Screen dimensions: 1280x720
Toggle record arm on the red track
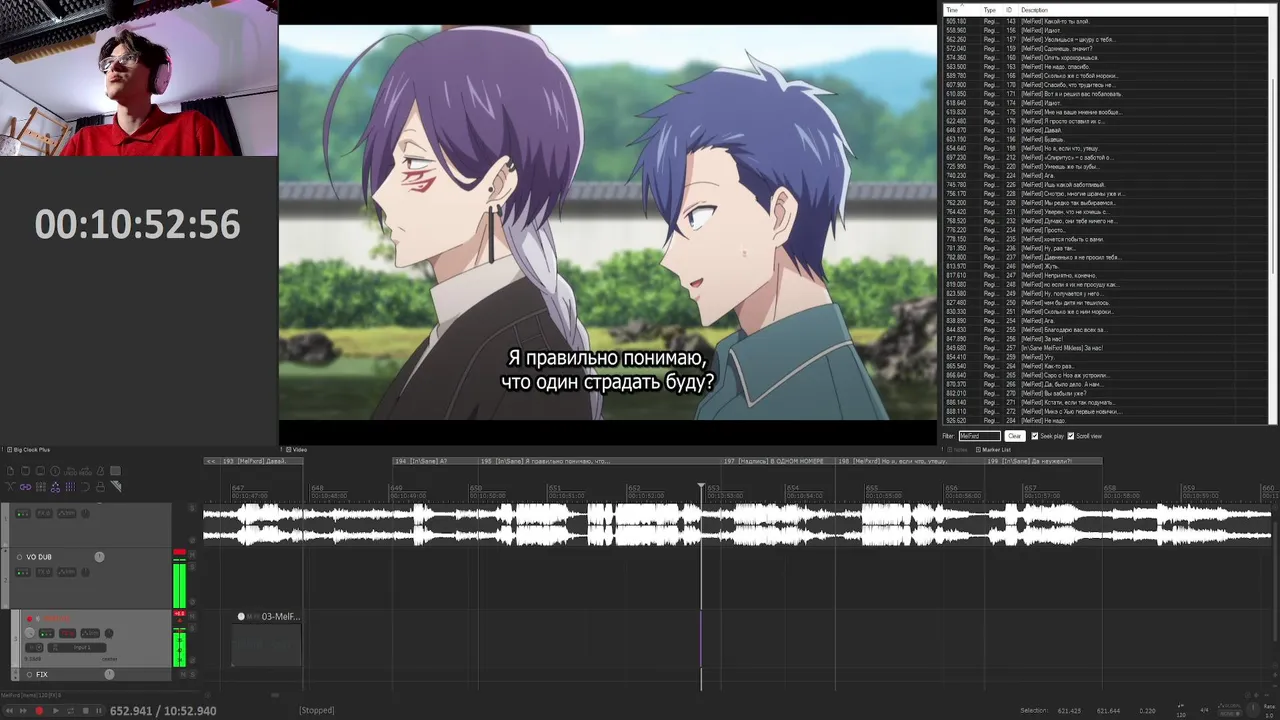pos(30,618)
